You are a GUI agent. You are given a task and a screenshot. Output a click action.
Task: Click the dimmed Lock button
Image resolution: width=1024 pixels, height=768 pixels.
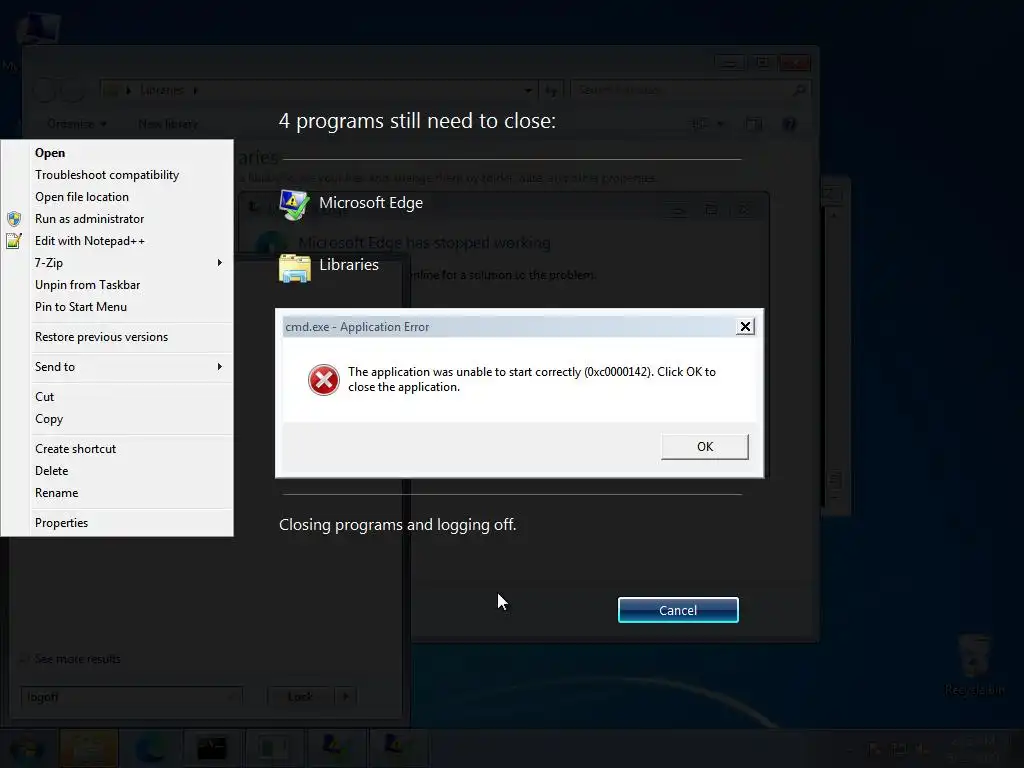pos(300,696)
